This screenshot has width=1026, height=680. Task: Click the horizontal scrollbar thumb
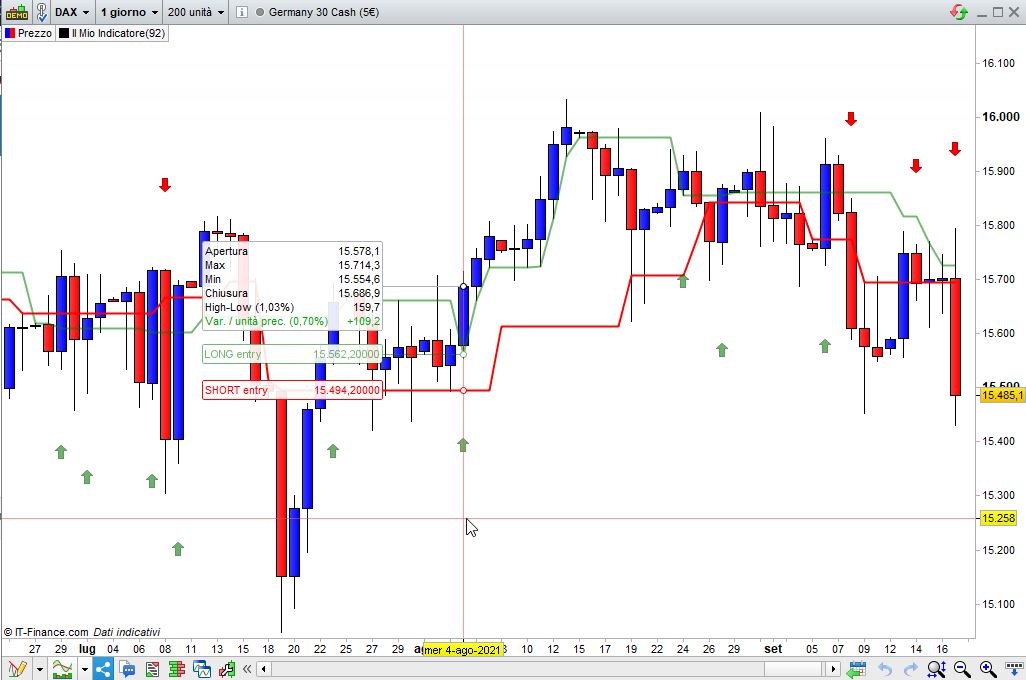point(792,669)
